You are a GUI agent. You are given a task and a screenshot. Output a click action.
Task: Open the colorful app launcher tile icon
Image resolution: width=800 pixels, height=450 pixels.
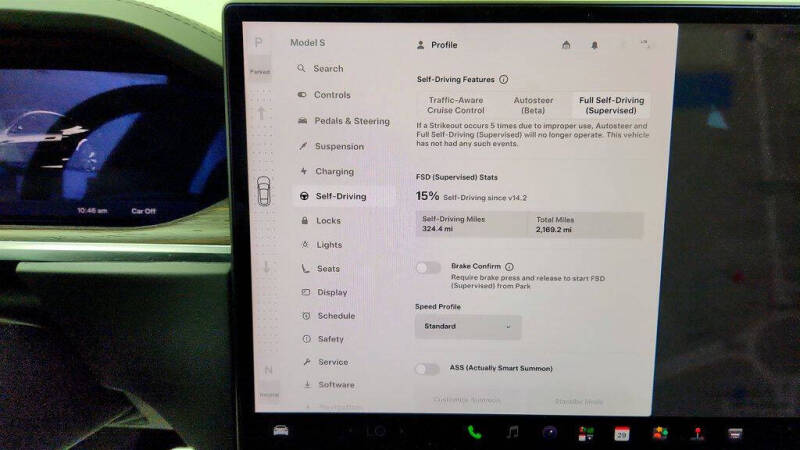pyautogui.click(x=586, y=434)
